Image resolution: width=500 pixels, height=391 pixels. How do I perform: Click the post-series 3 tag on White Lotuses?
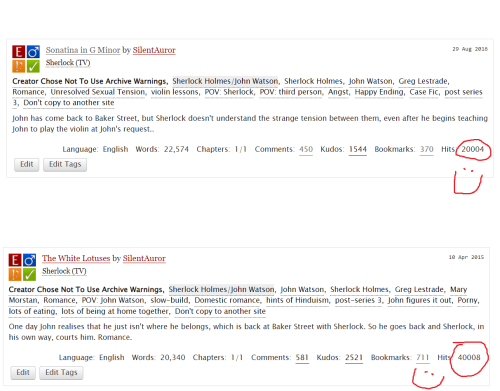coord(358,300)
